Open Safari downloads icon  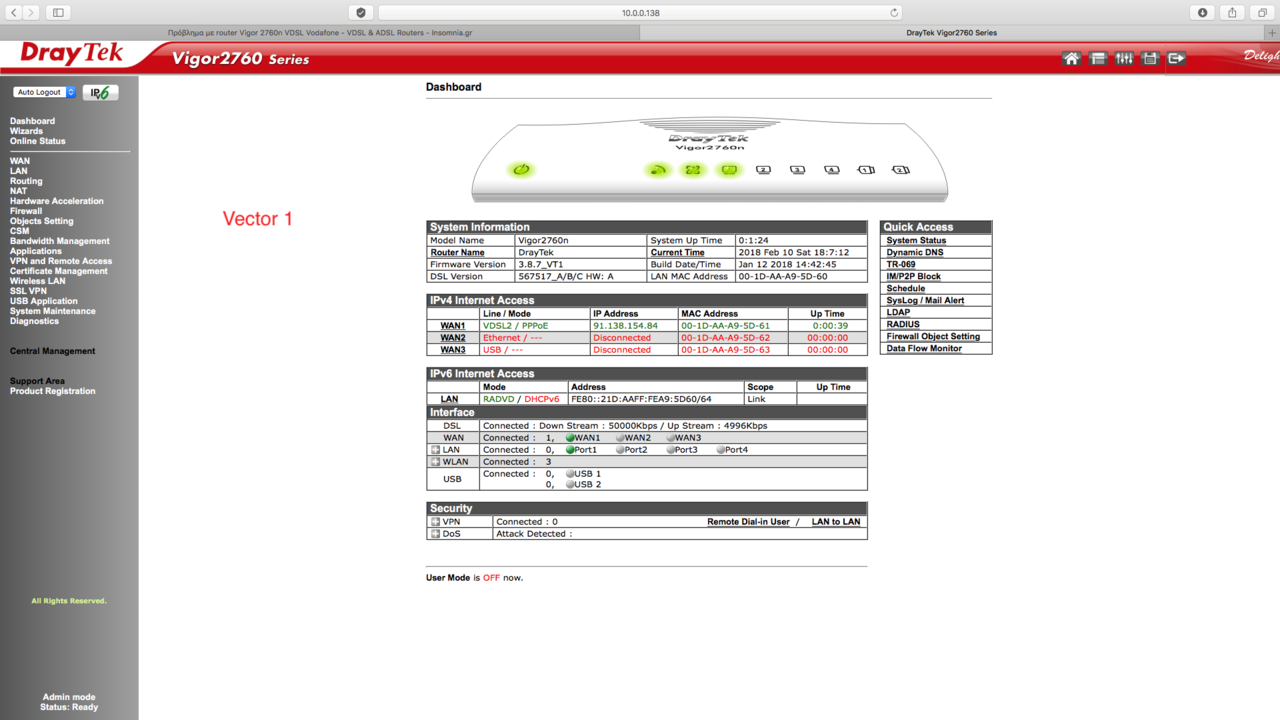click(x=1203, y=12)
